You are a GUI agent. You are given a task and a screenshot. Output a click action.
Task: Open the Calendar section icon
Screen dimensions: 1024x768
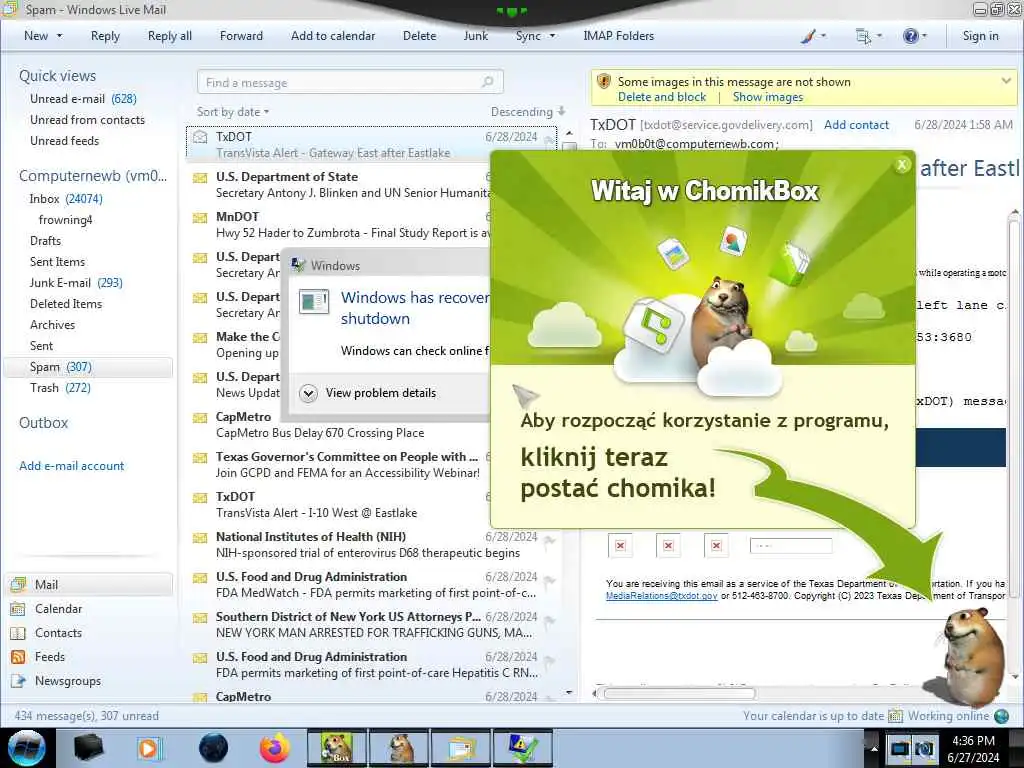tap(18, 609)
